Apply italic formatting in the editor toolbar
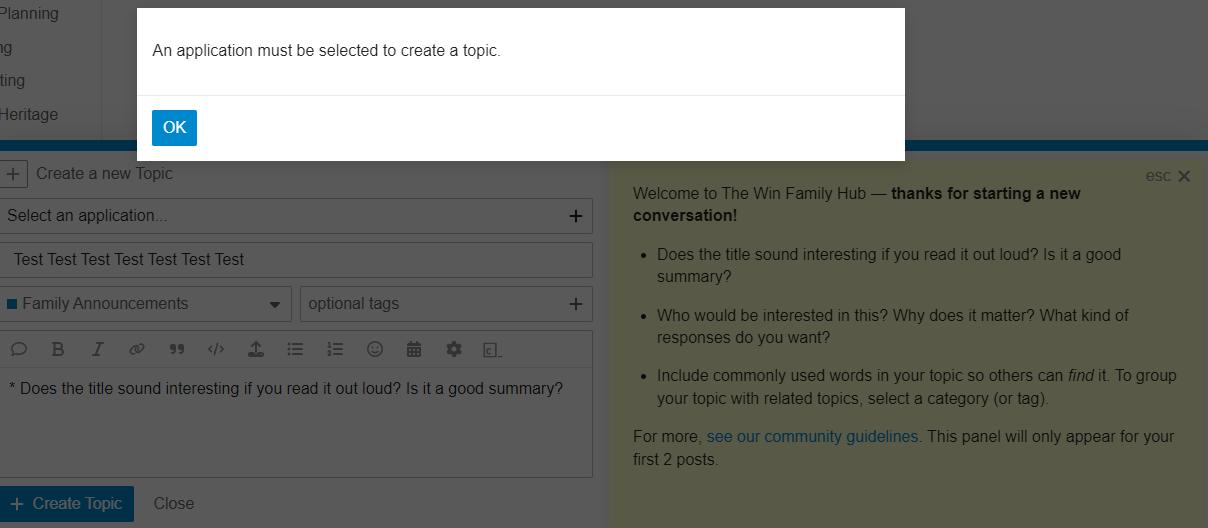The width and height of the screenshot is (1208, 528). [x=97, y=349]
